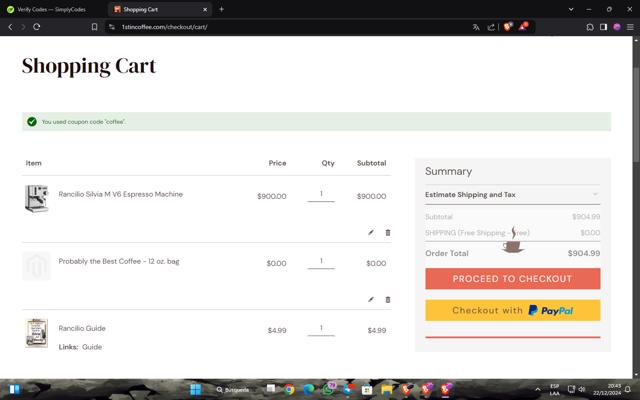Edit the Rancilio Silvia espresso machine item
The width and height of the screenshot is (640, 400).
371,232
